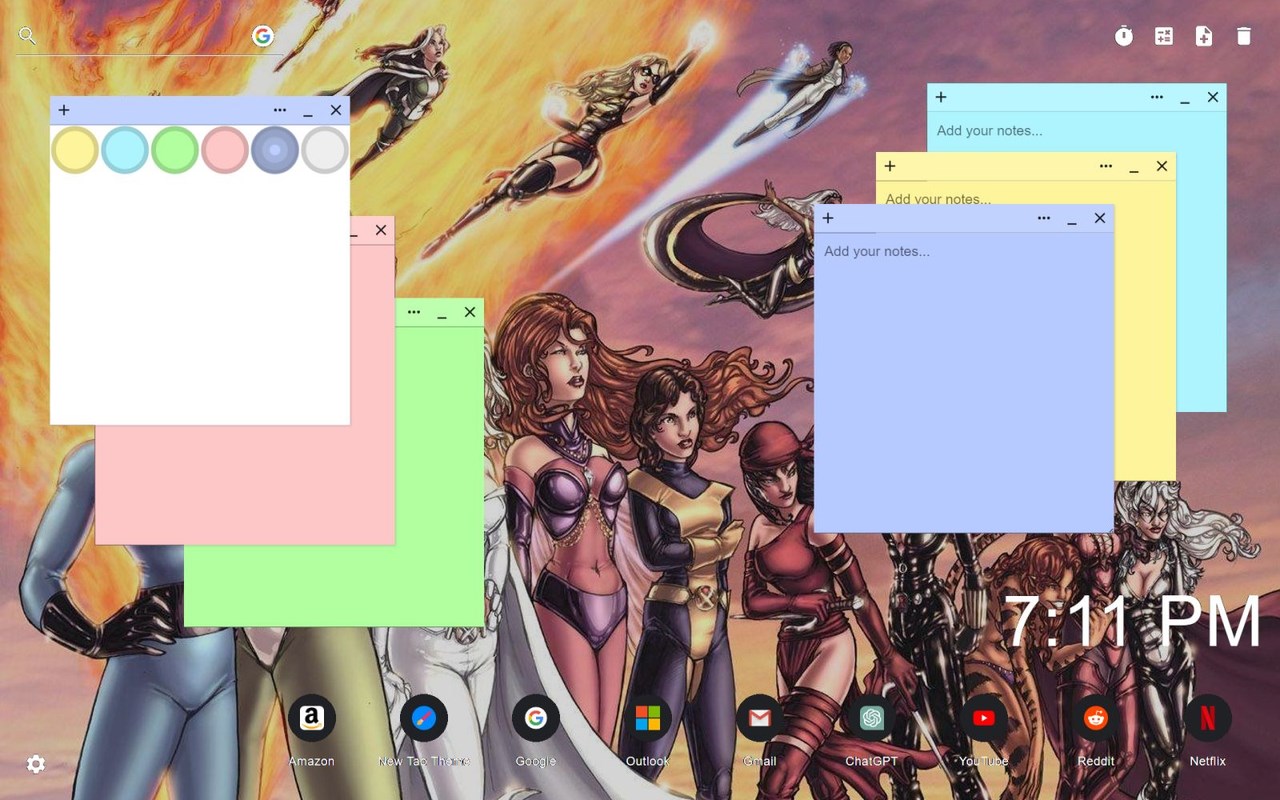Pick the yellow color swatch
1280x800 pixels.
coord(75,150)
